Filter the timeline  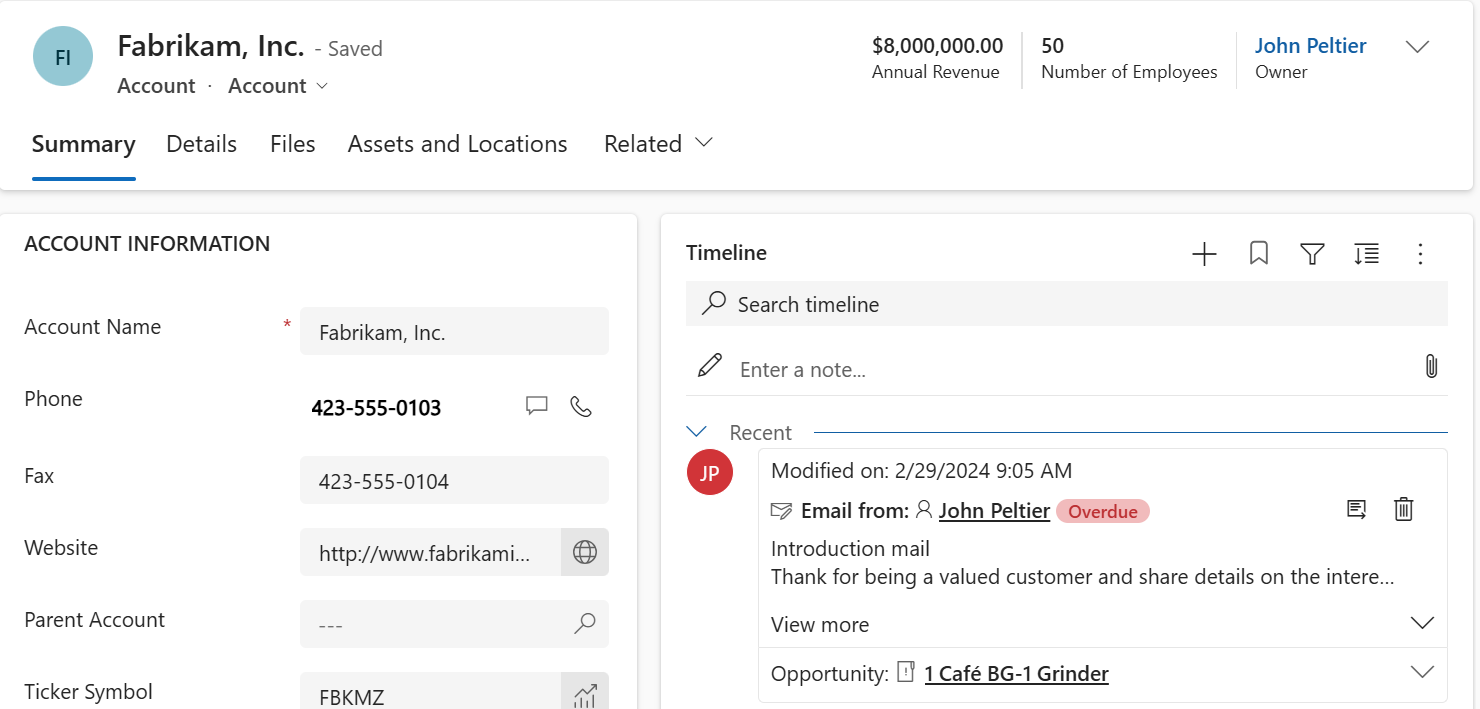(1312, 254)
